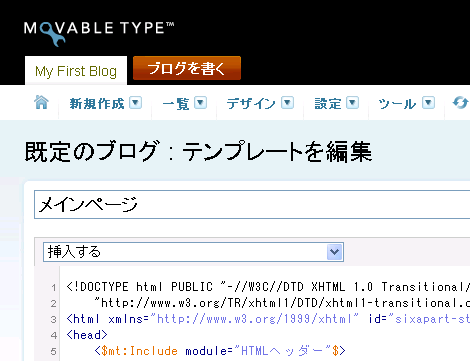Viewport: 470px width, 361px height.
Task: Open the 設定 menu
Action: click(328, 104)
